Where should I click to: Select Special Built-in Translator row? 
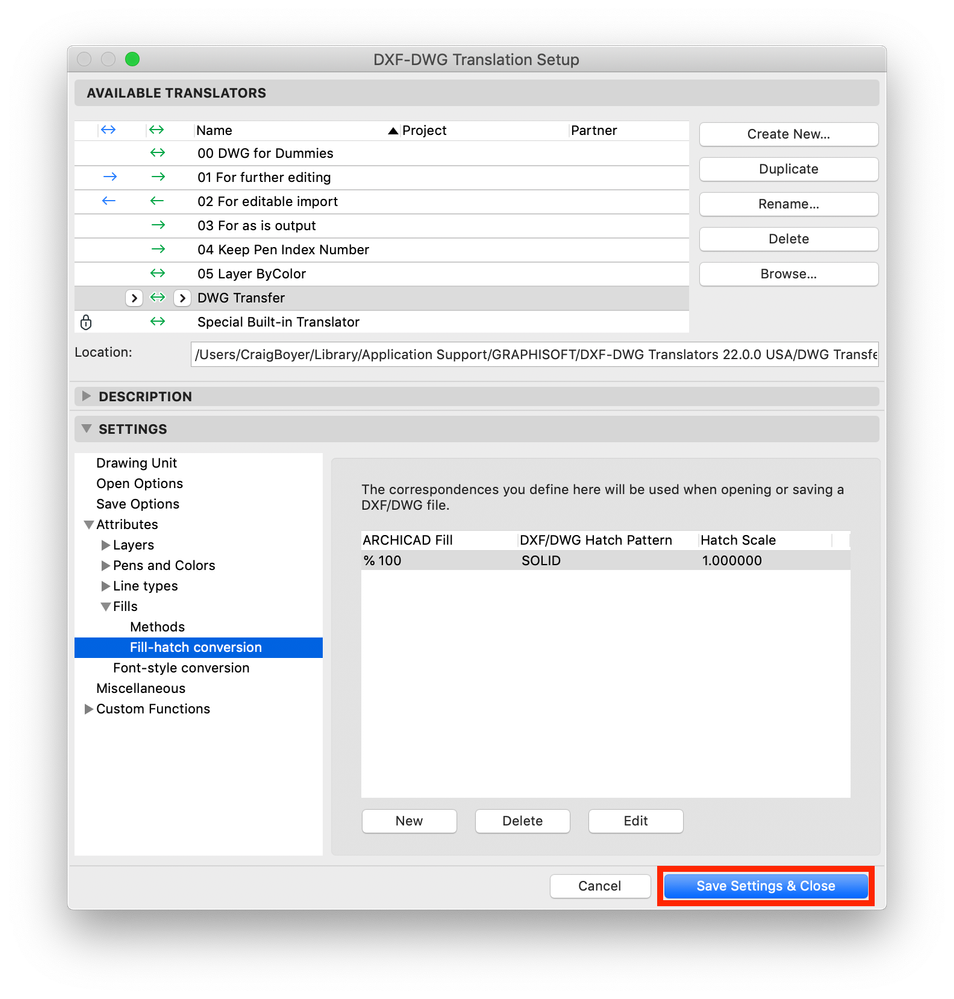click(382, 322)
